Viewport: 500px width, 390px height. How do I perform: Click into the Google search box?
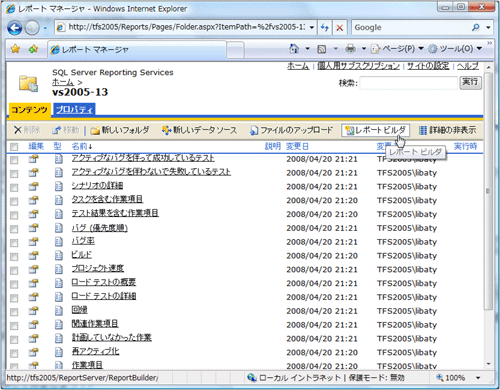tap(411, 27)
